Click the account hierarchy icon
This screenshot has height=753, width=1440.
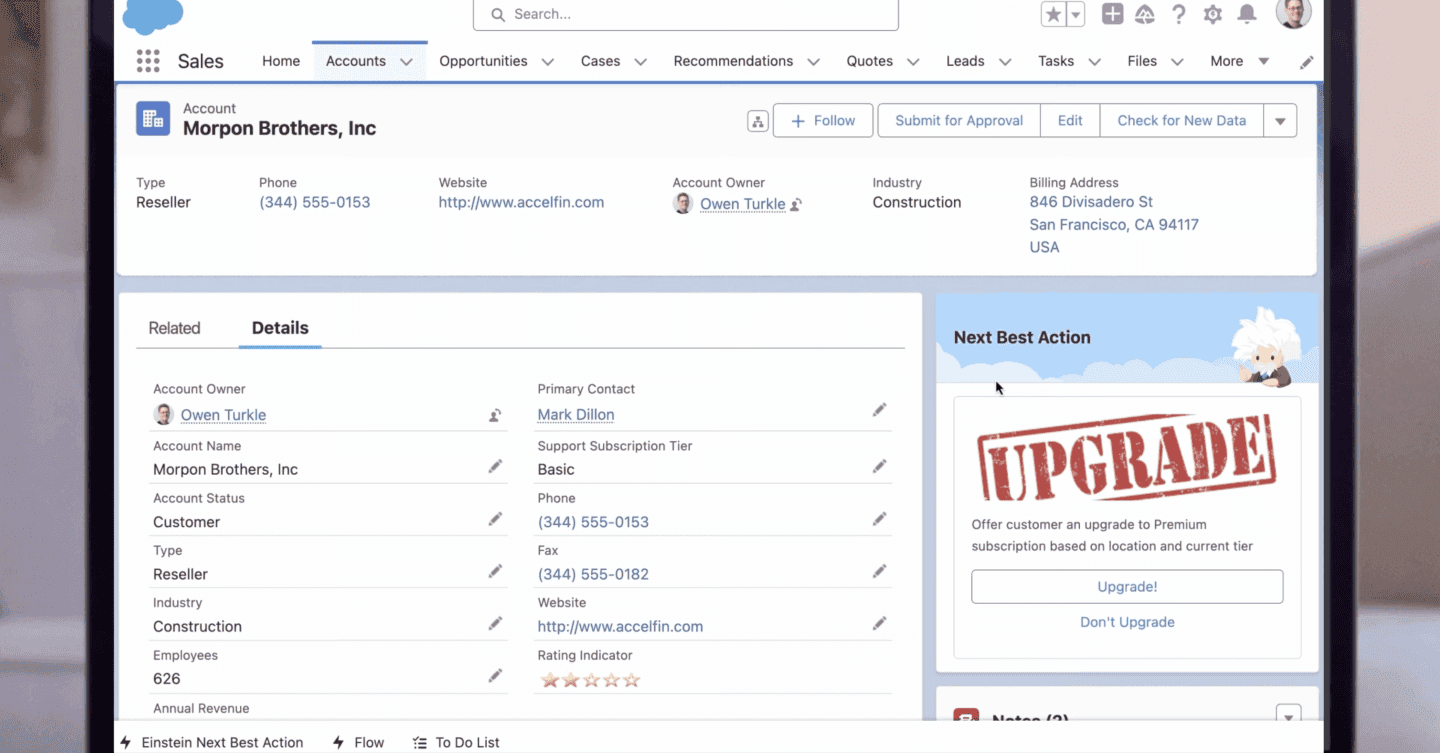coord(758,121)
